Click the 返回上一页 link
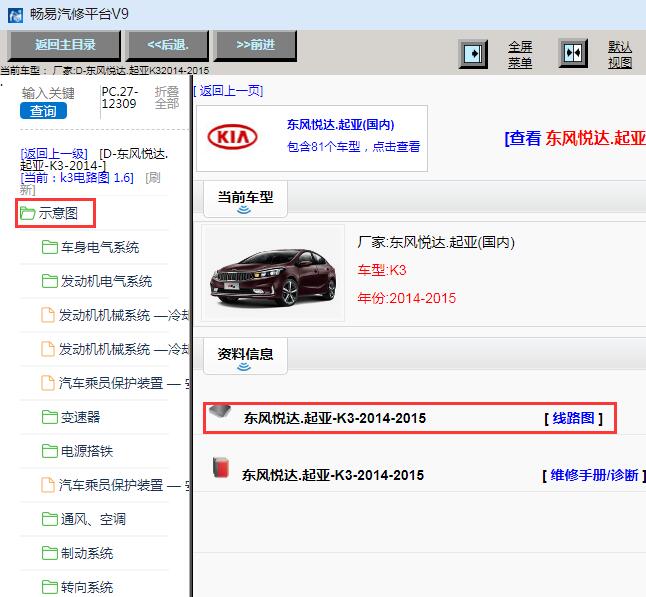The height and width of the screenshot is (597, 646). (228, 91)
